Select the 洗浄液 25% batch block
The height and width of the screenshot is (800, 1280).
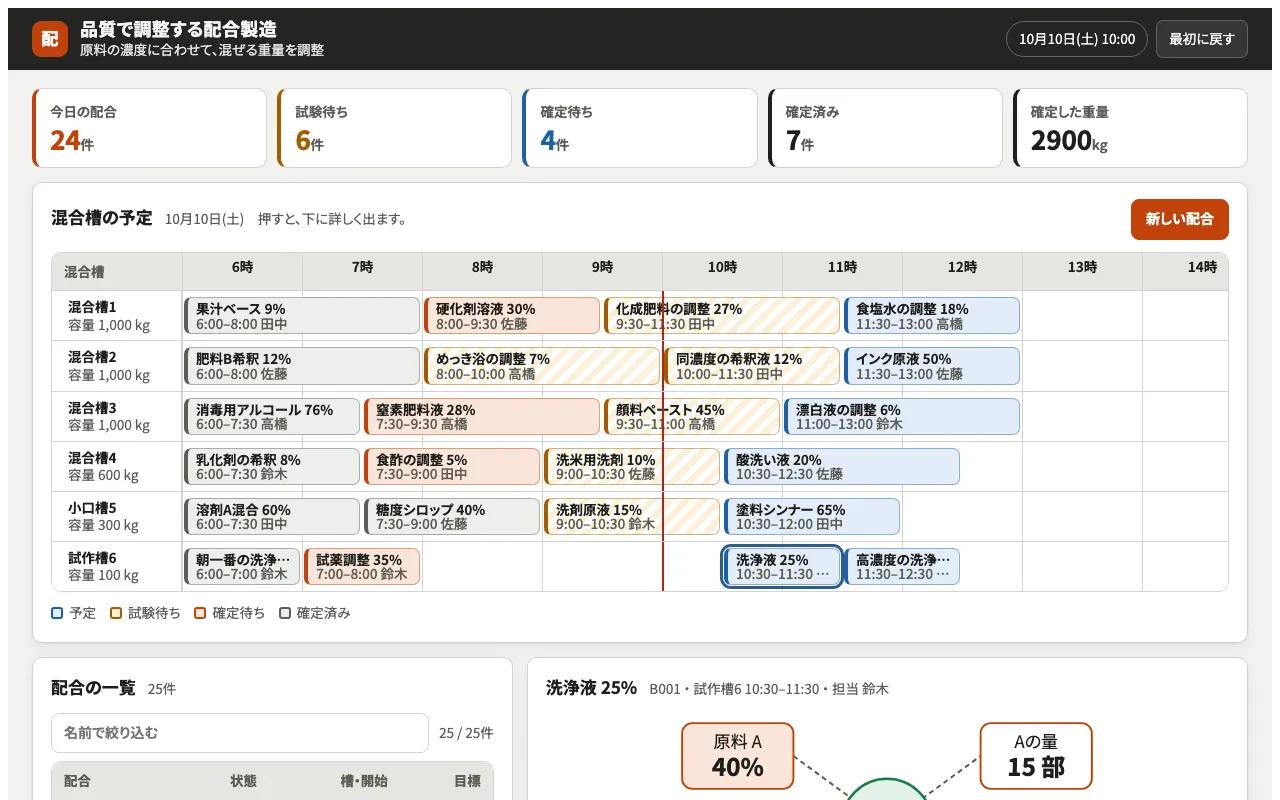[x=782, y=567]
